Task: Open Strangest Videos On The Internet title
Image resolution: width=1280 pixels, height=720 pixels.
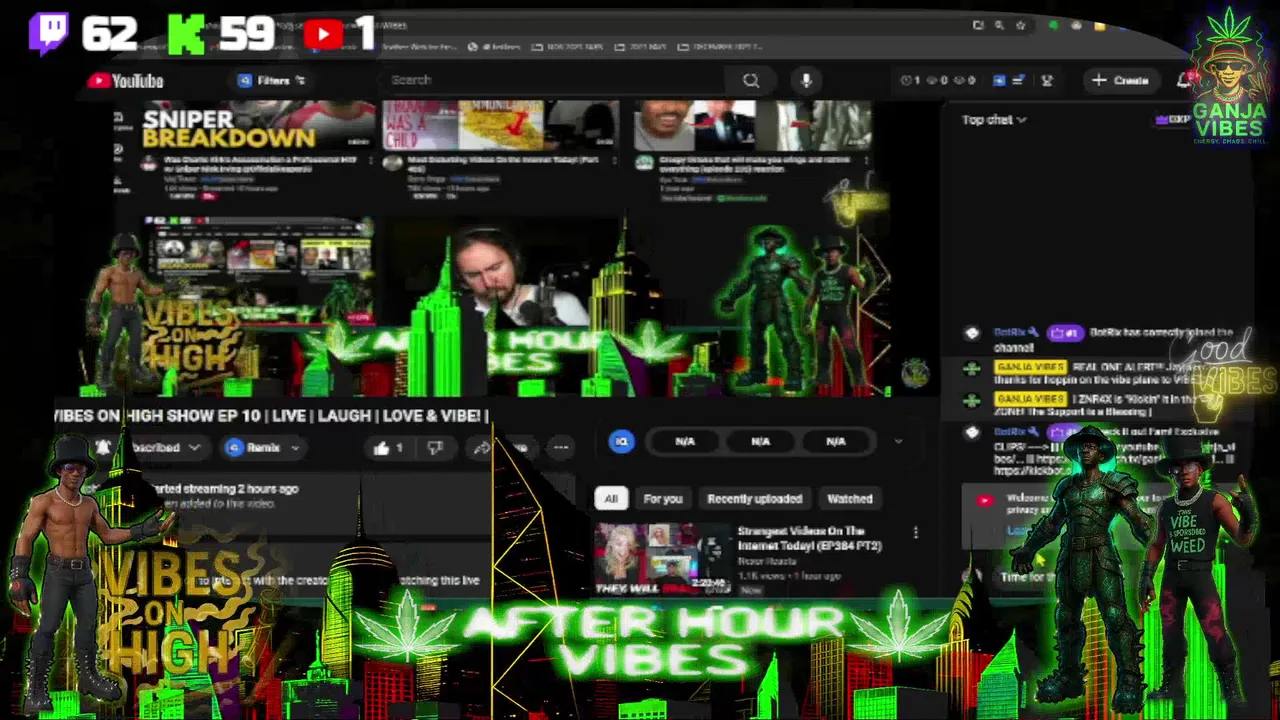Action: coord(810,539)
